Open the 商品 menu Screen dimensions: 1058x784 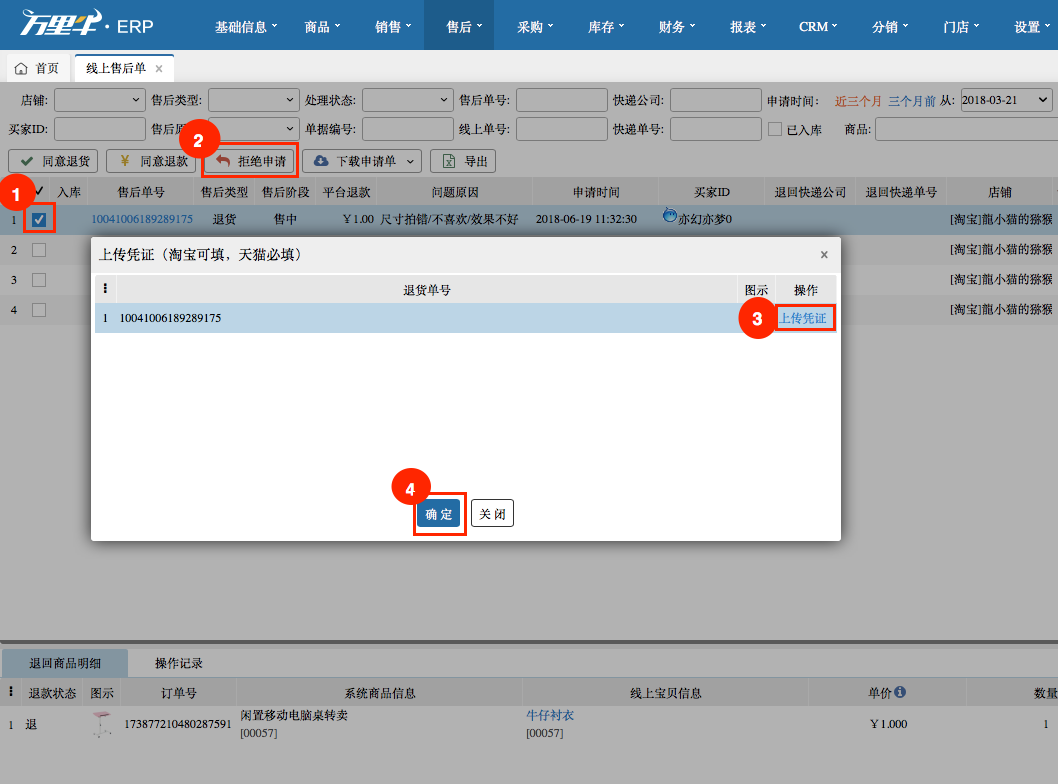point(322,26)
